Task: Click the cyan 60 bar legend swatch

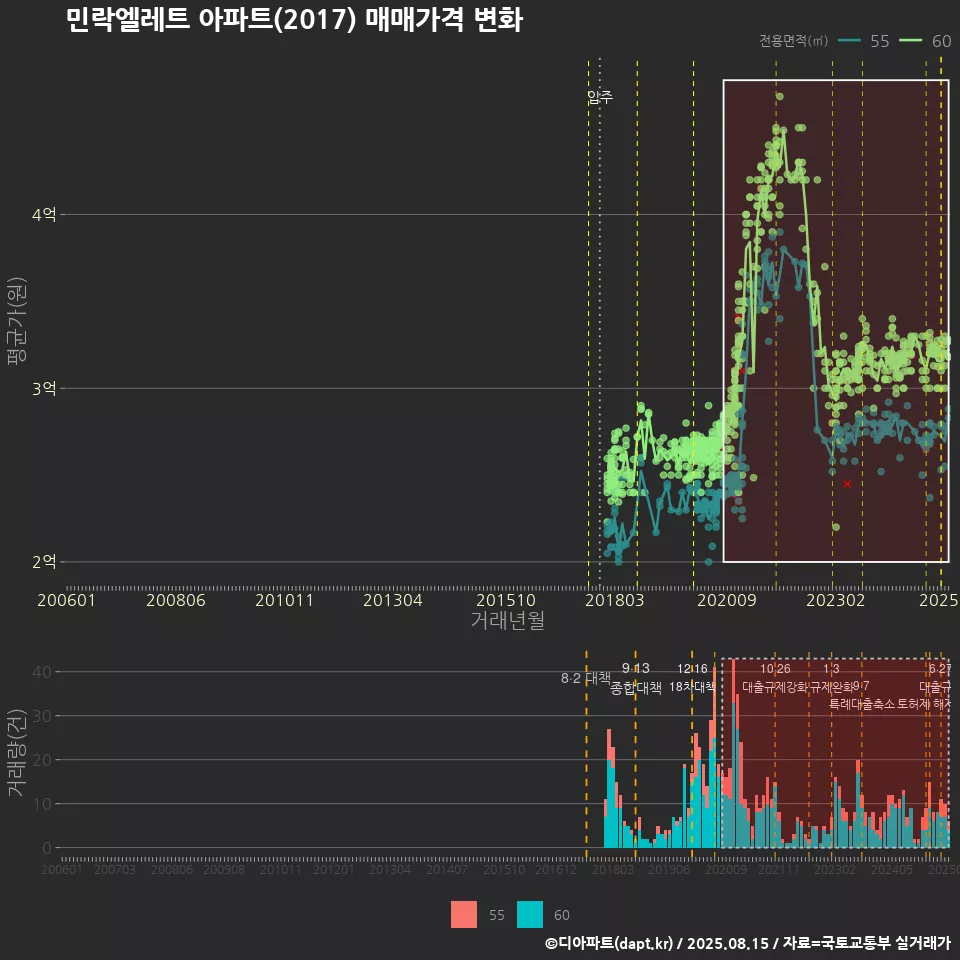Action: click(x=530, y=915)
